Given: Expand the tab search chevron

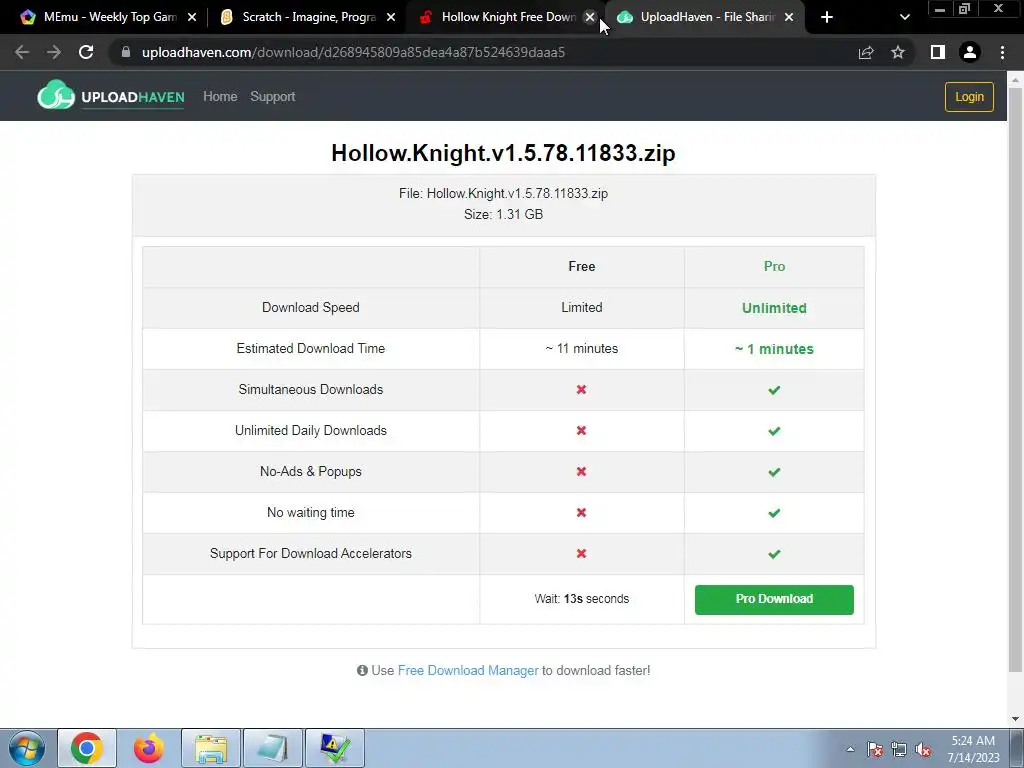Looking at the screenshot, I should coord(904,17).
